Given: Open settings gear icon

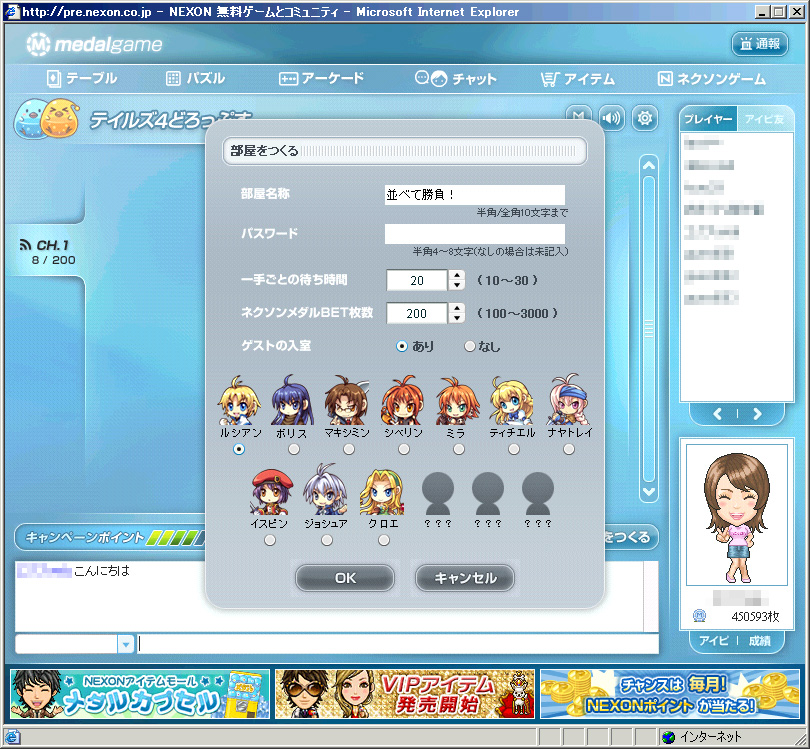Looking at the screenshot, I should (645, 118).
